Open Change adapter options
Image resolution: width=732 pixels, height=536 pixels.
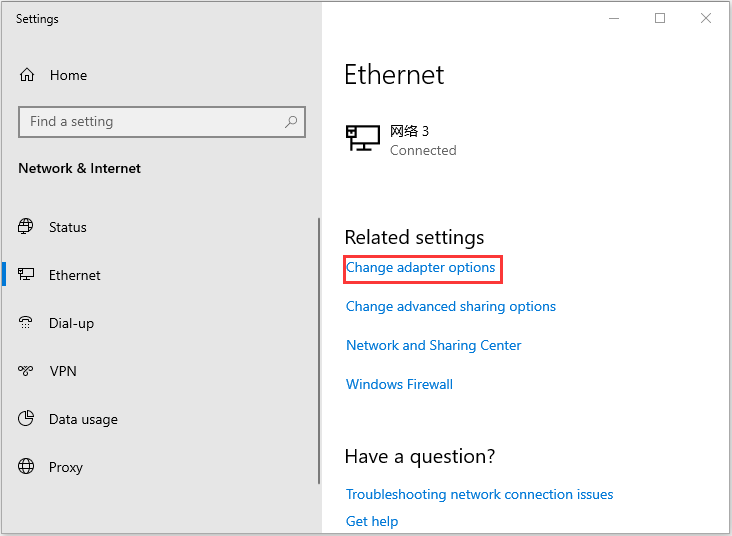(420, 268)
